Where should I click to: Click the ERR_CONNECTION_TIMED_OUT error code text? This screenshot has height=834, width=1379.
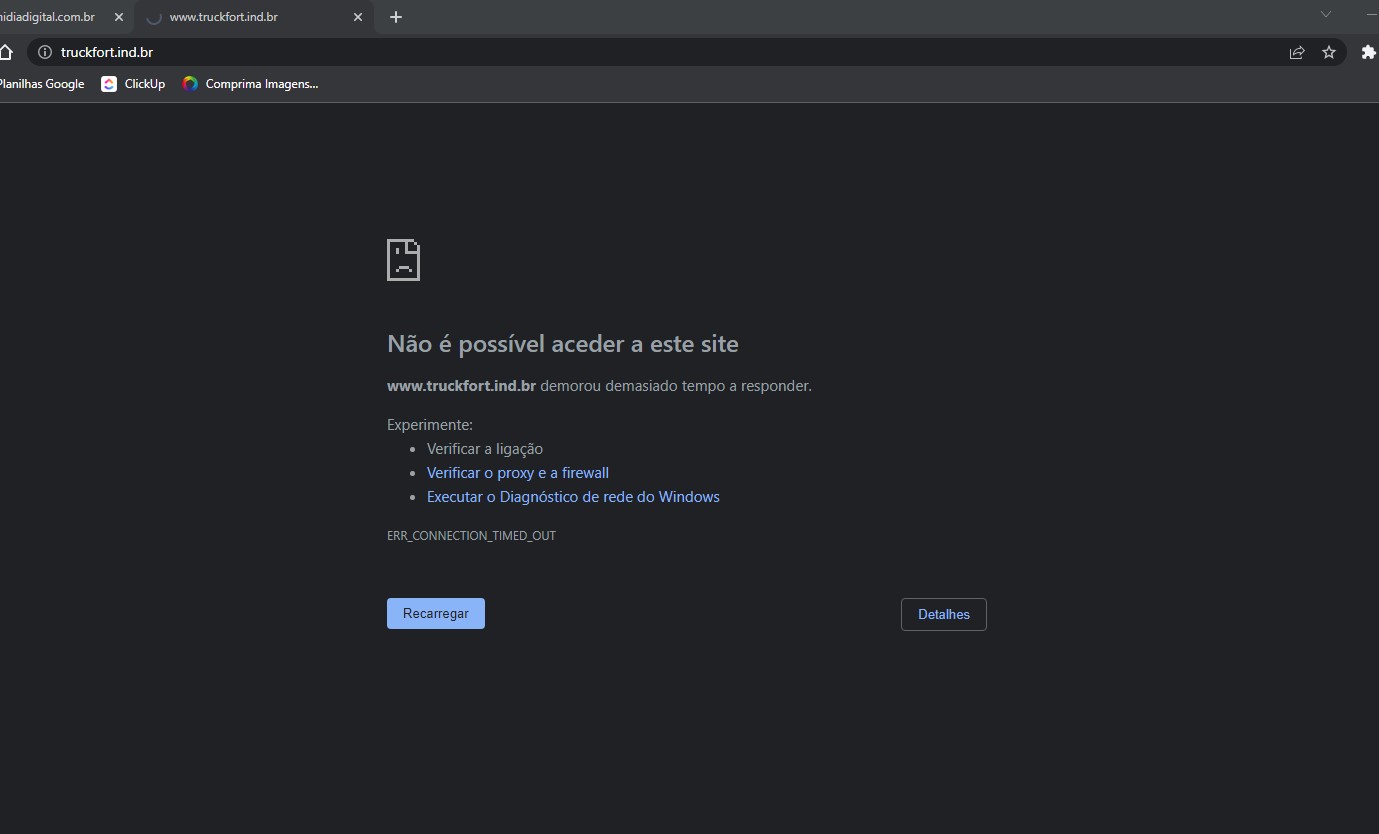471,536
